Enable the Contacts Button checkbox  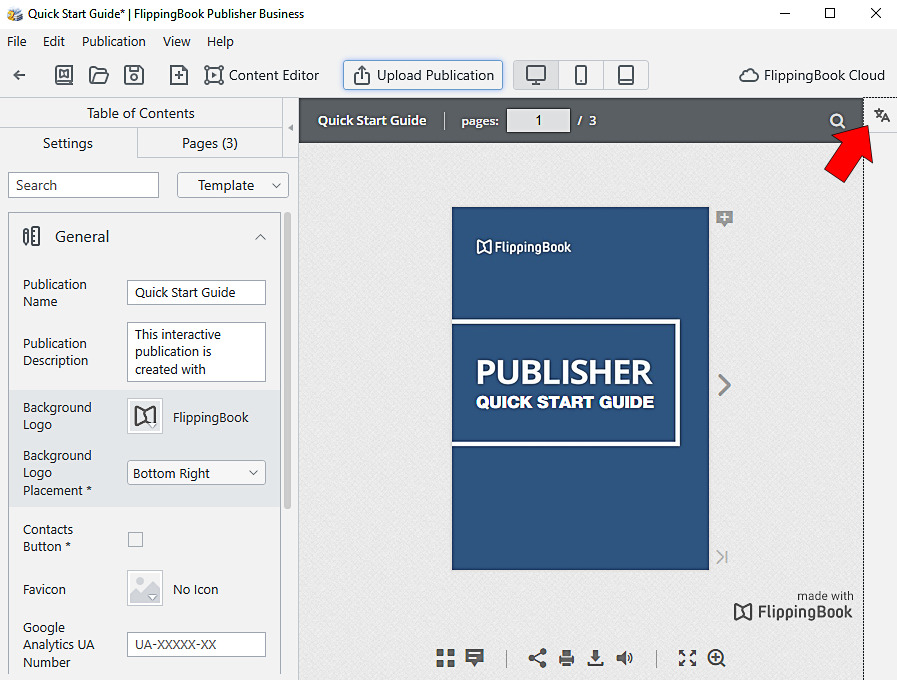click(x=136, y=539)
